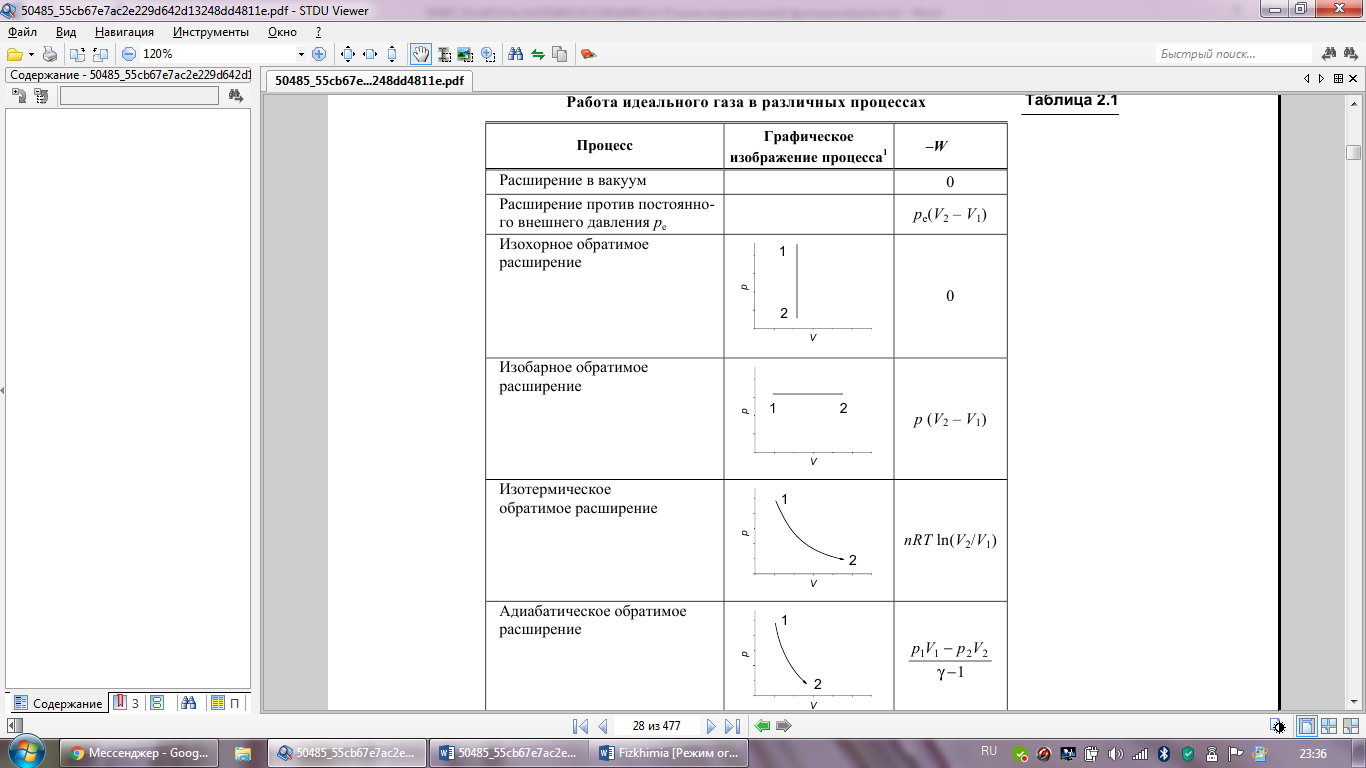Screen dimensions: 1366x768
Task: Fit the page to window width
Action: 370,54
